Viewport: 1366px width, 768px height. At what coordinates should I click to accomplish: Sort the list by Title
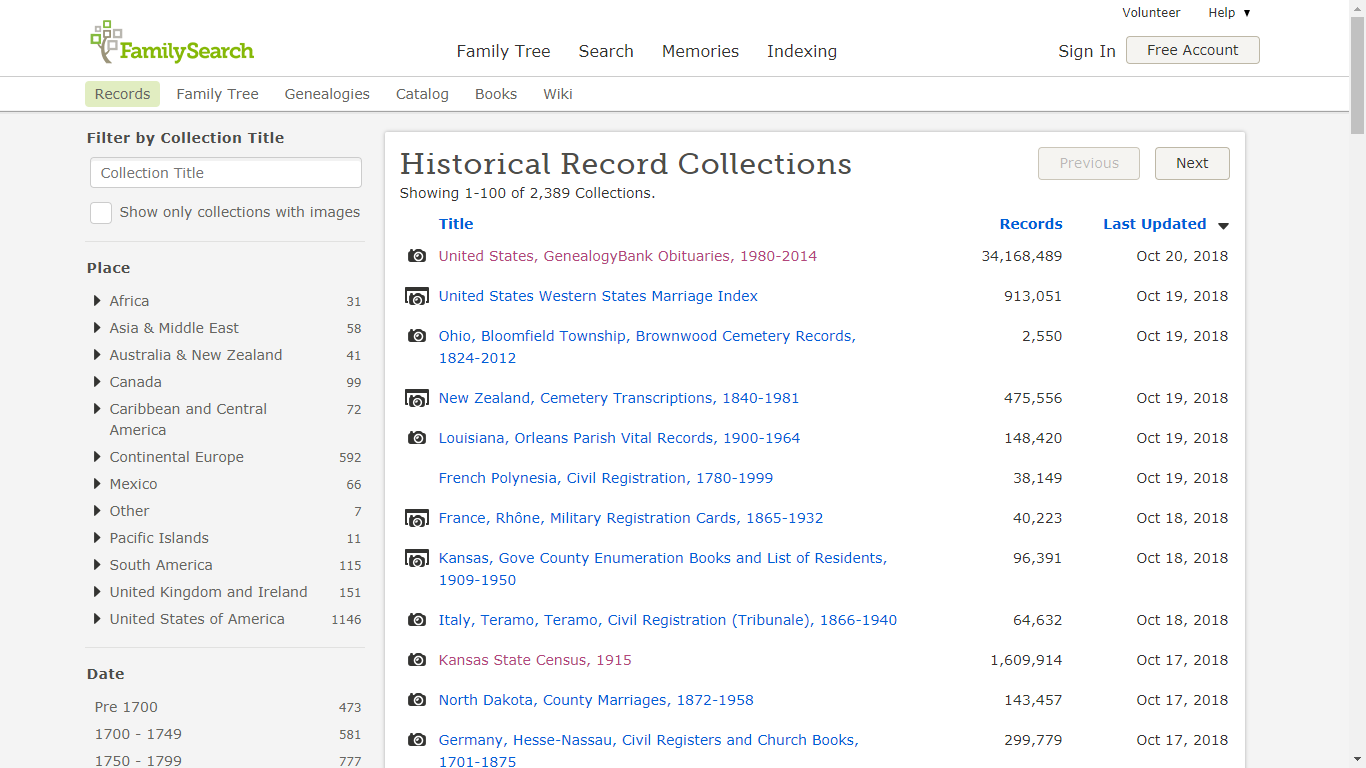pyautogui.click(x=456, y=224)
